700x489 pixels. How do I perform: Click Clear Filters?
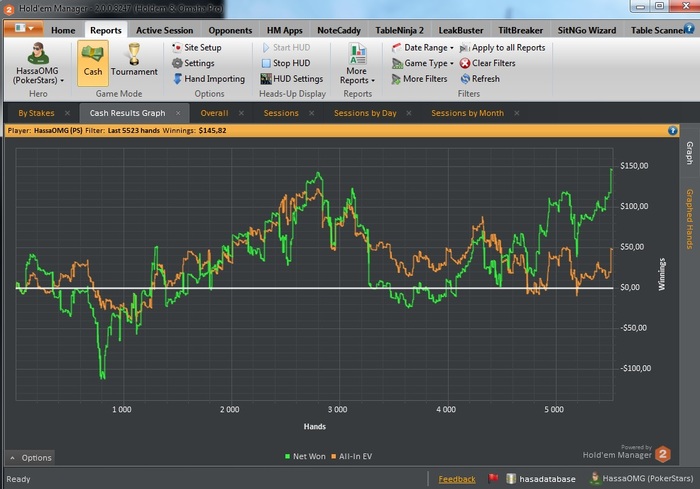click(x=488, y=63)
